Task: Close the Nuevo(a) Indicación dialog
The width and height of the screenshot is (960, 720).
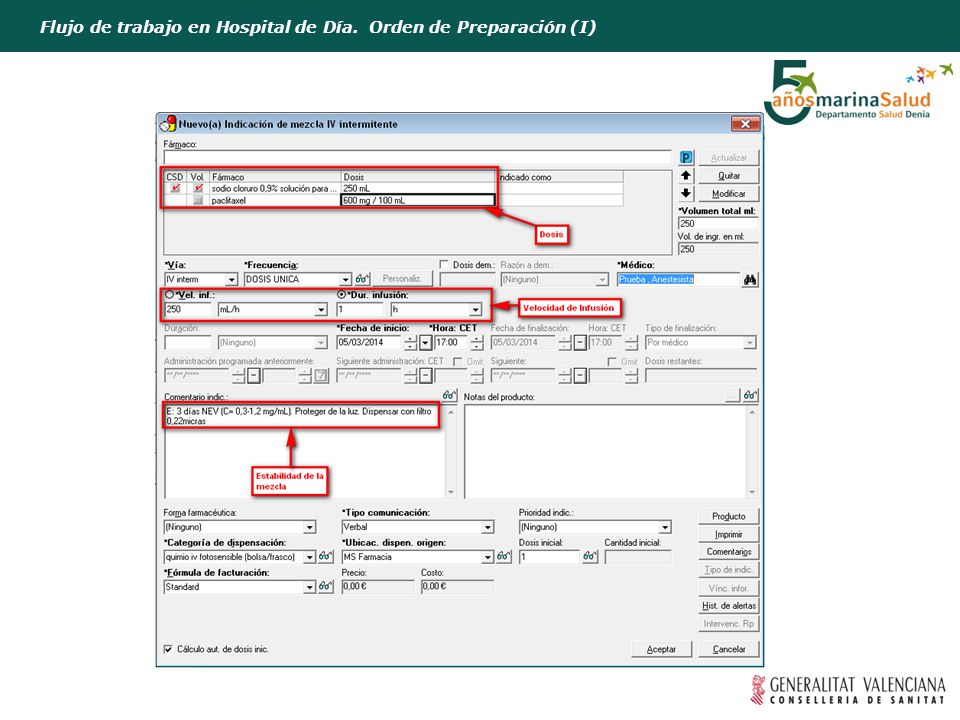Action: (x=745, y=124)
